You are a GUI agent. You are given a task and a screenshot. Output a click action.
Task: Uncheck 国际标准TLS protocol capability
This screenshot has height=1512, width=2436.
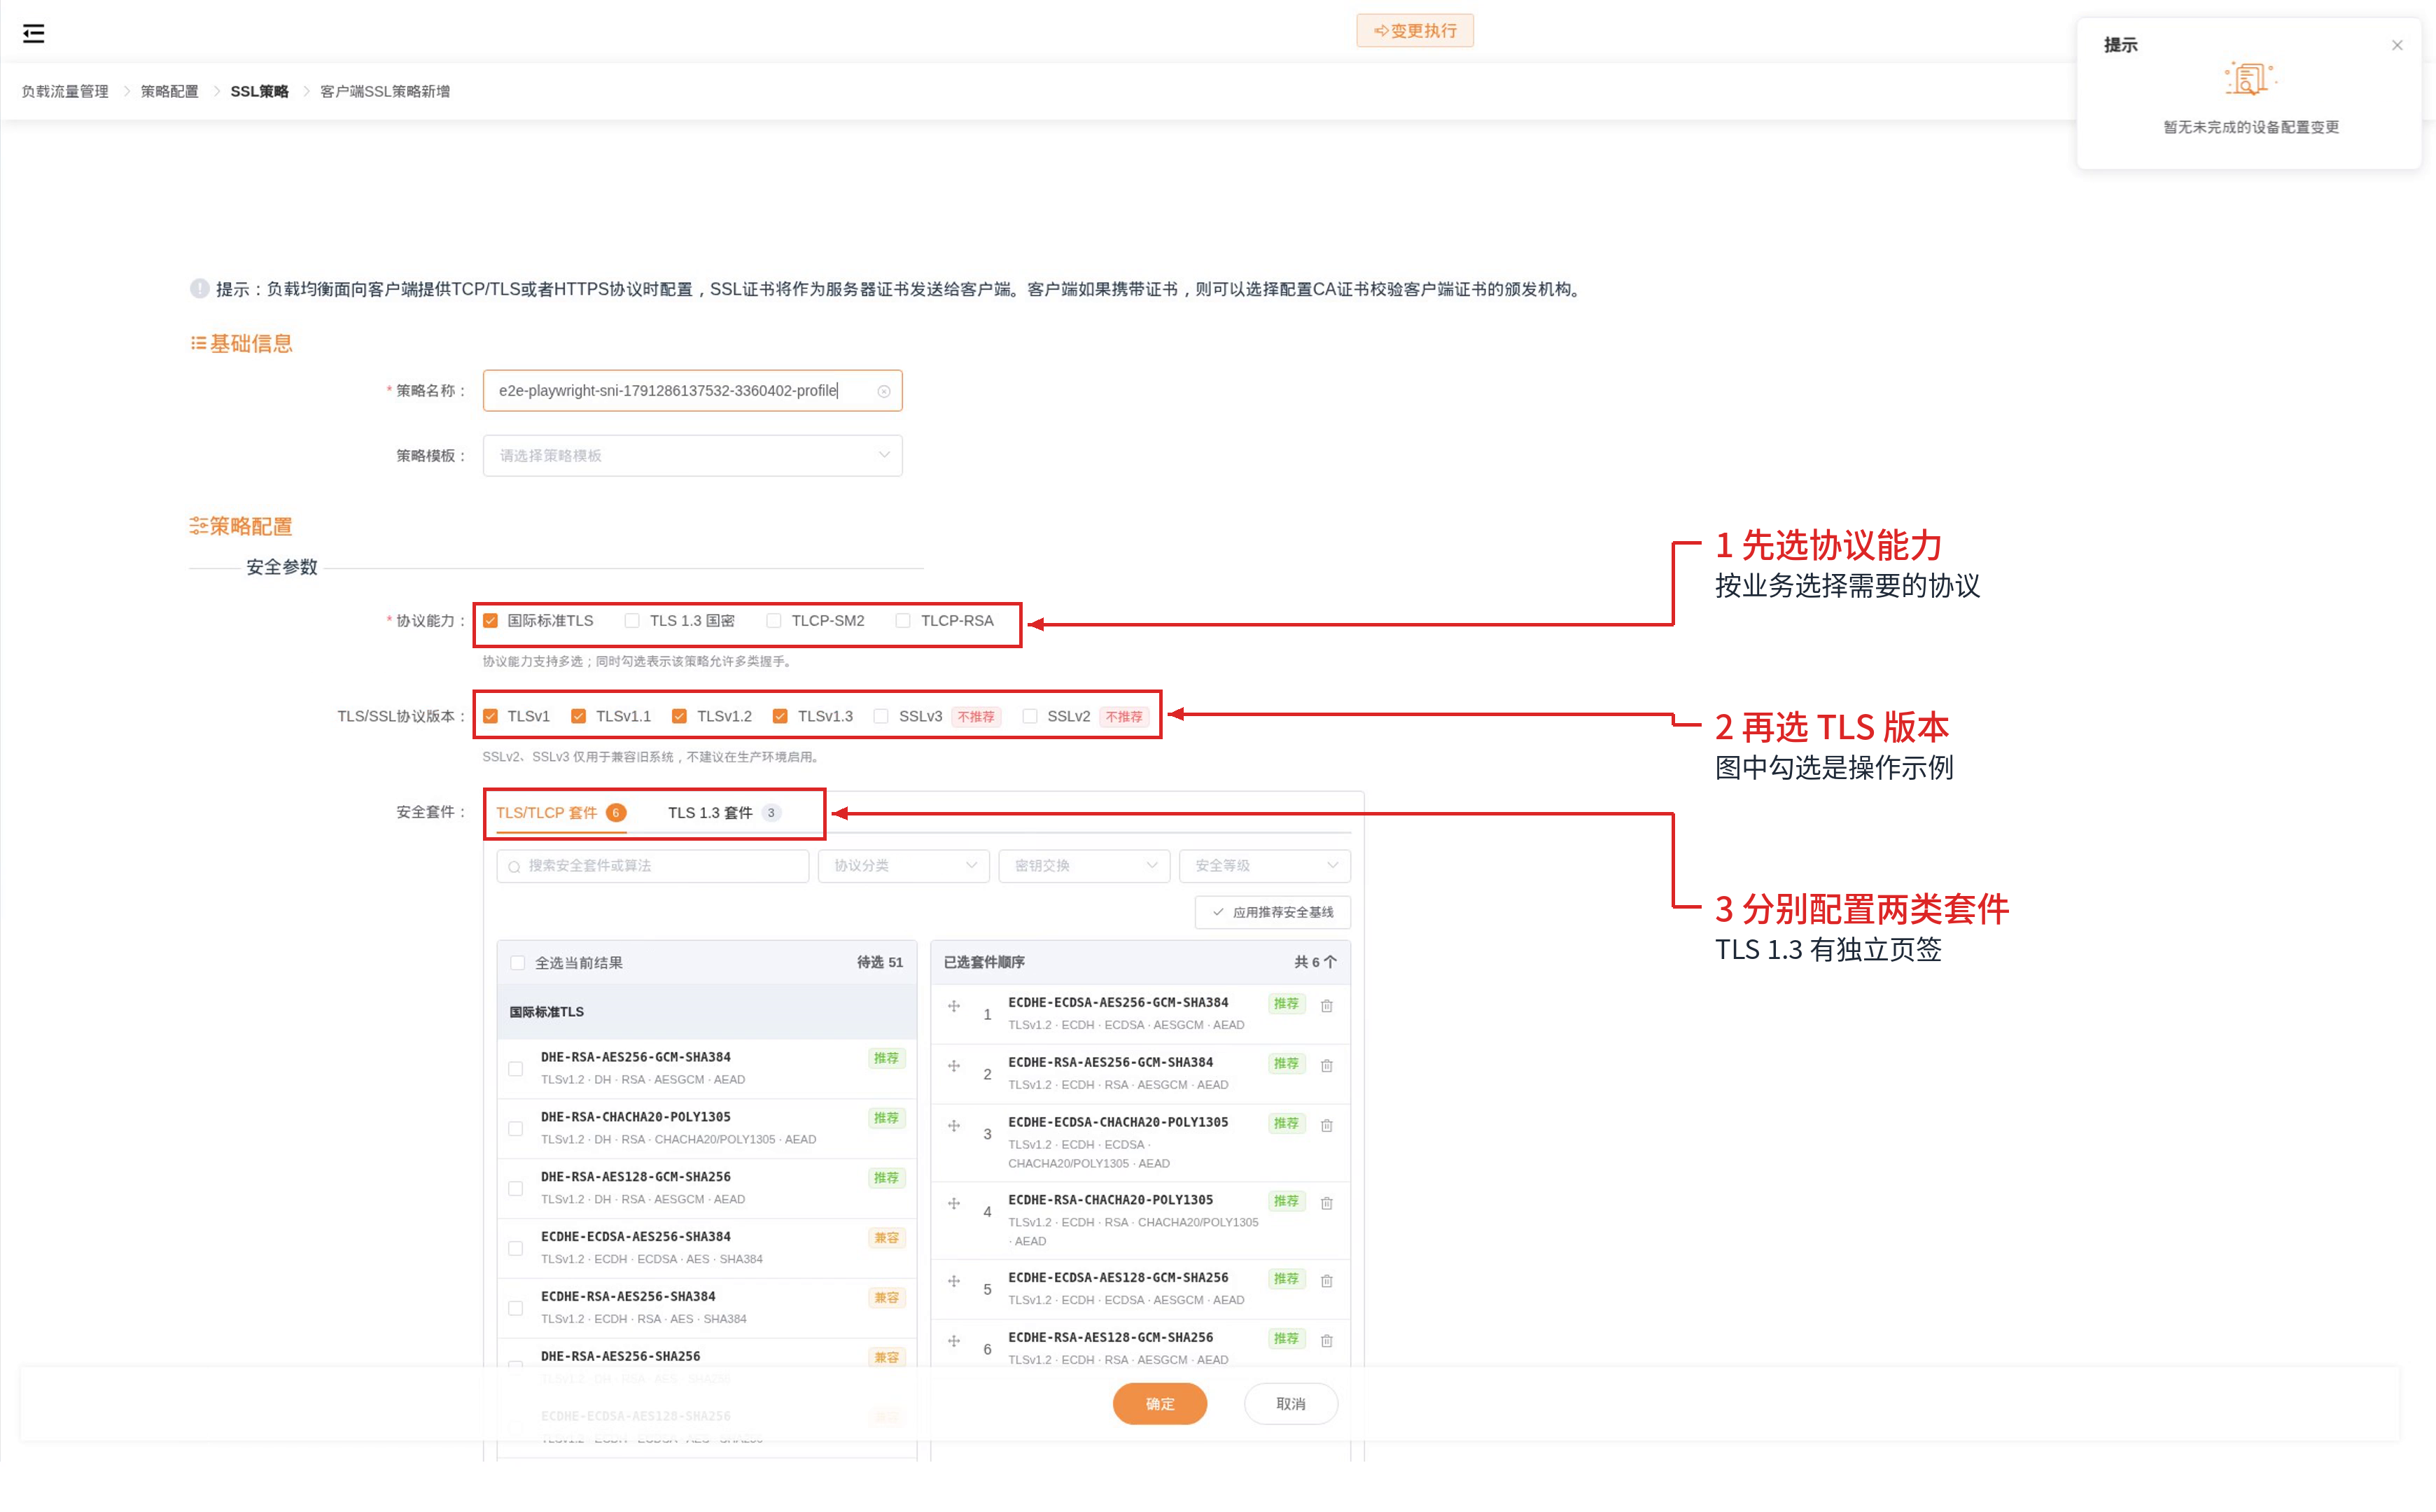(490, 621)
